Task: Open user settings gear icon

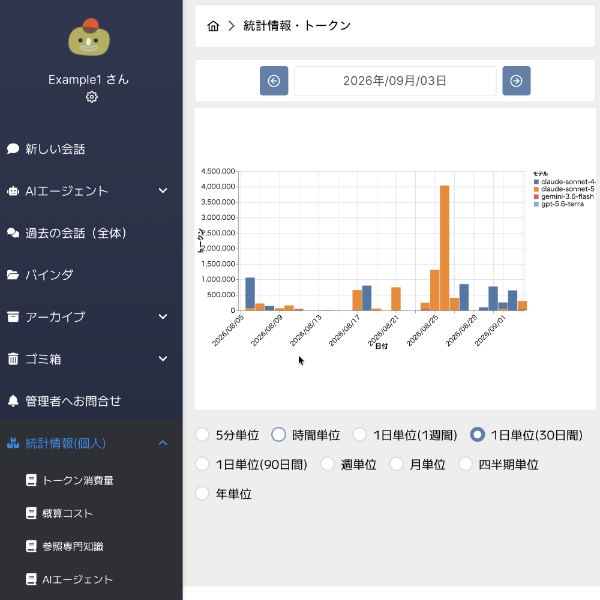Action: coord(91,97)
